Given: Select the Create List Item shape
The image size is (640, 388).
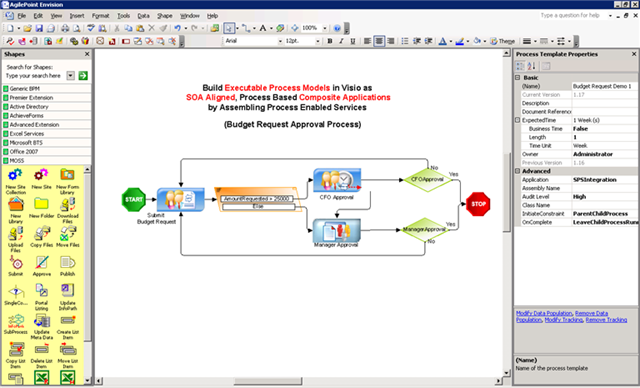Looking at the screenshot, I should click(67, 326).
